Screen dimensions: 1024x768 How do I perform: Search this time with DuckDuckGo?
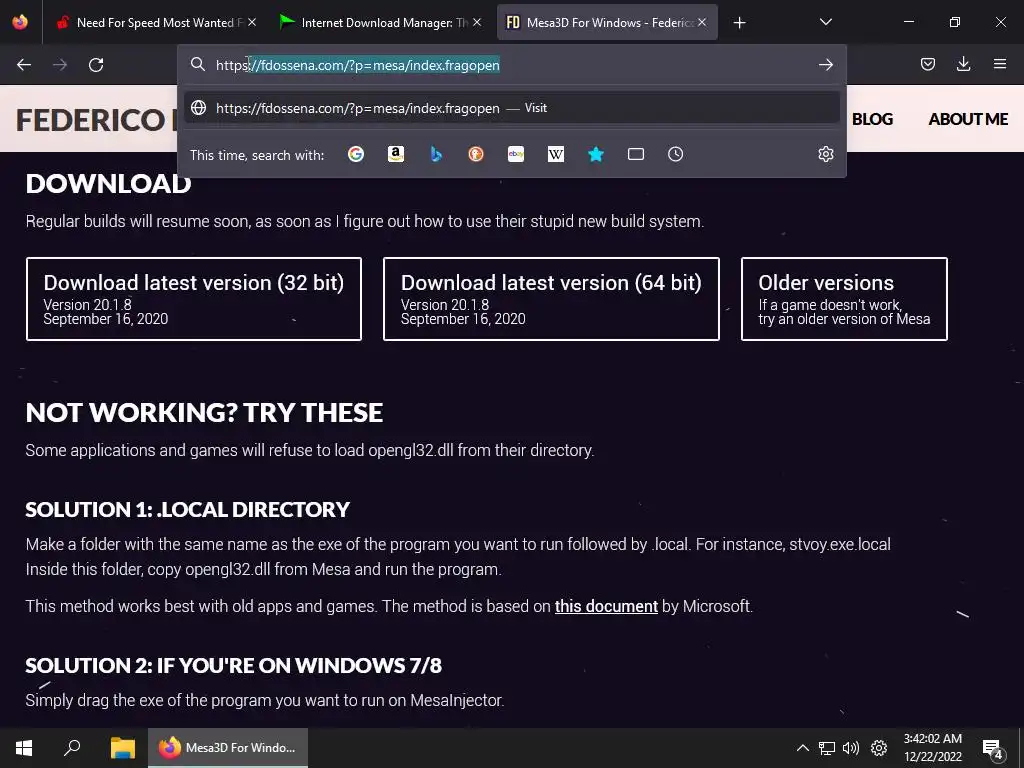pyautogui.click(x=476, y=154)
